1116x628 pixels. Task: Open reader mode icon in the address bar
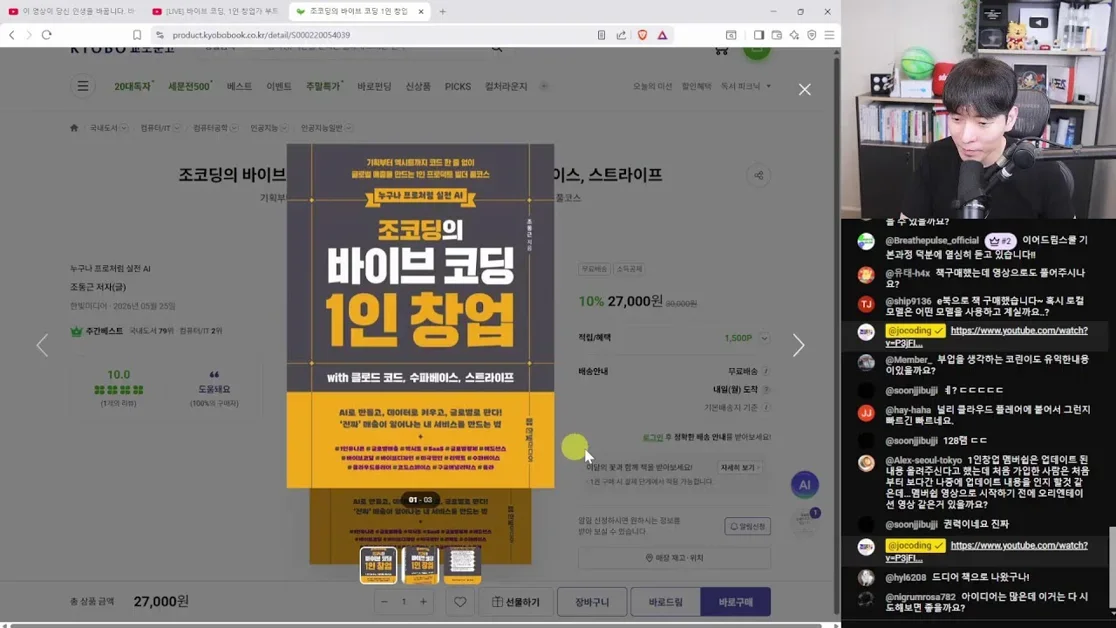click(x=601, y=35)
